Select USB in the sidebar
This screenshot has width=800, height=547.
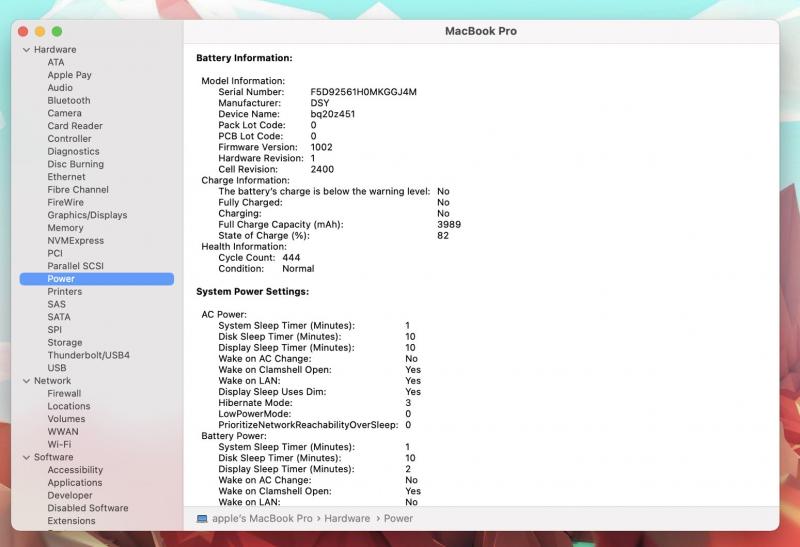pos(57,368)
